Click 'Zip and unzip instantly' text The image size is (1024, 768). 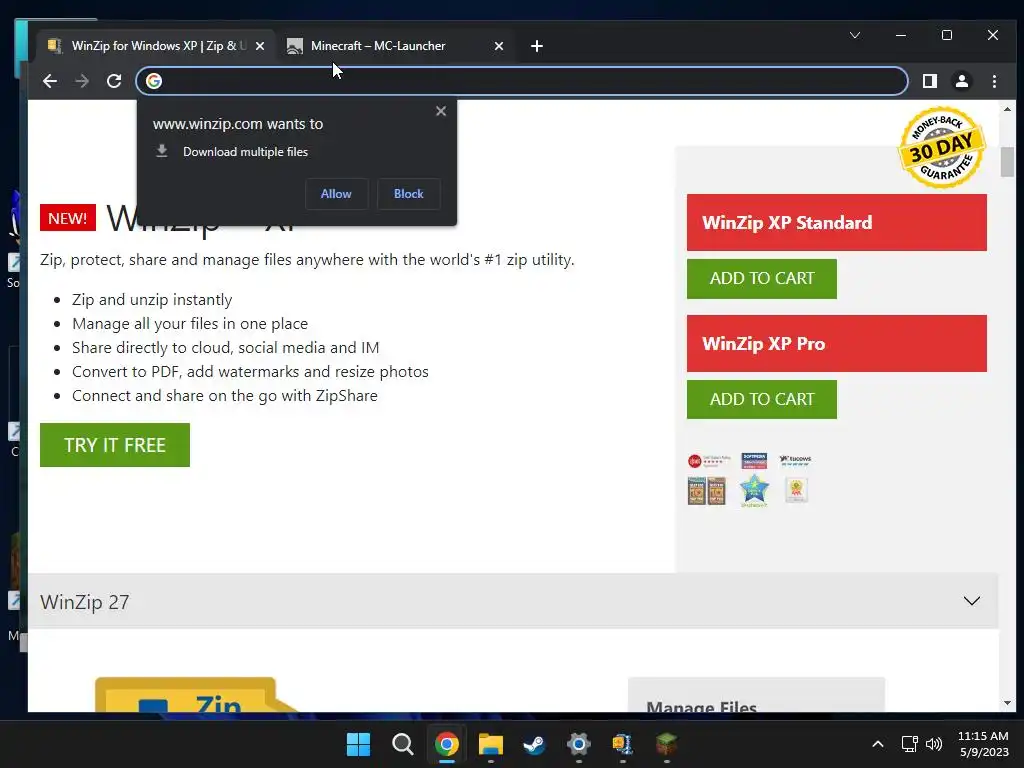152,300
